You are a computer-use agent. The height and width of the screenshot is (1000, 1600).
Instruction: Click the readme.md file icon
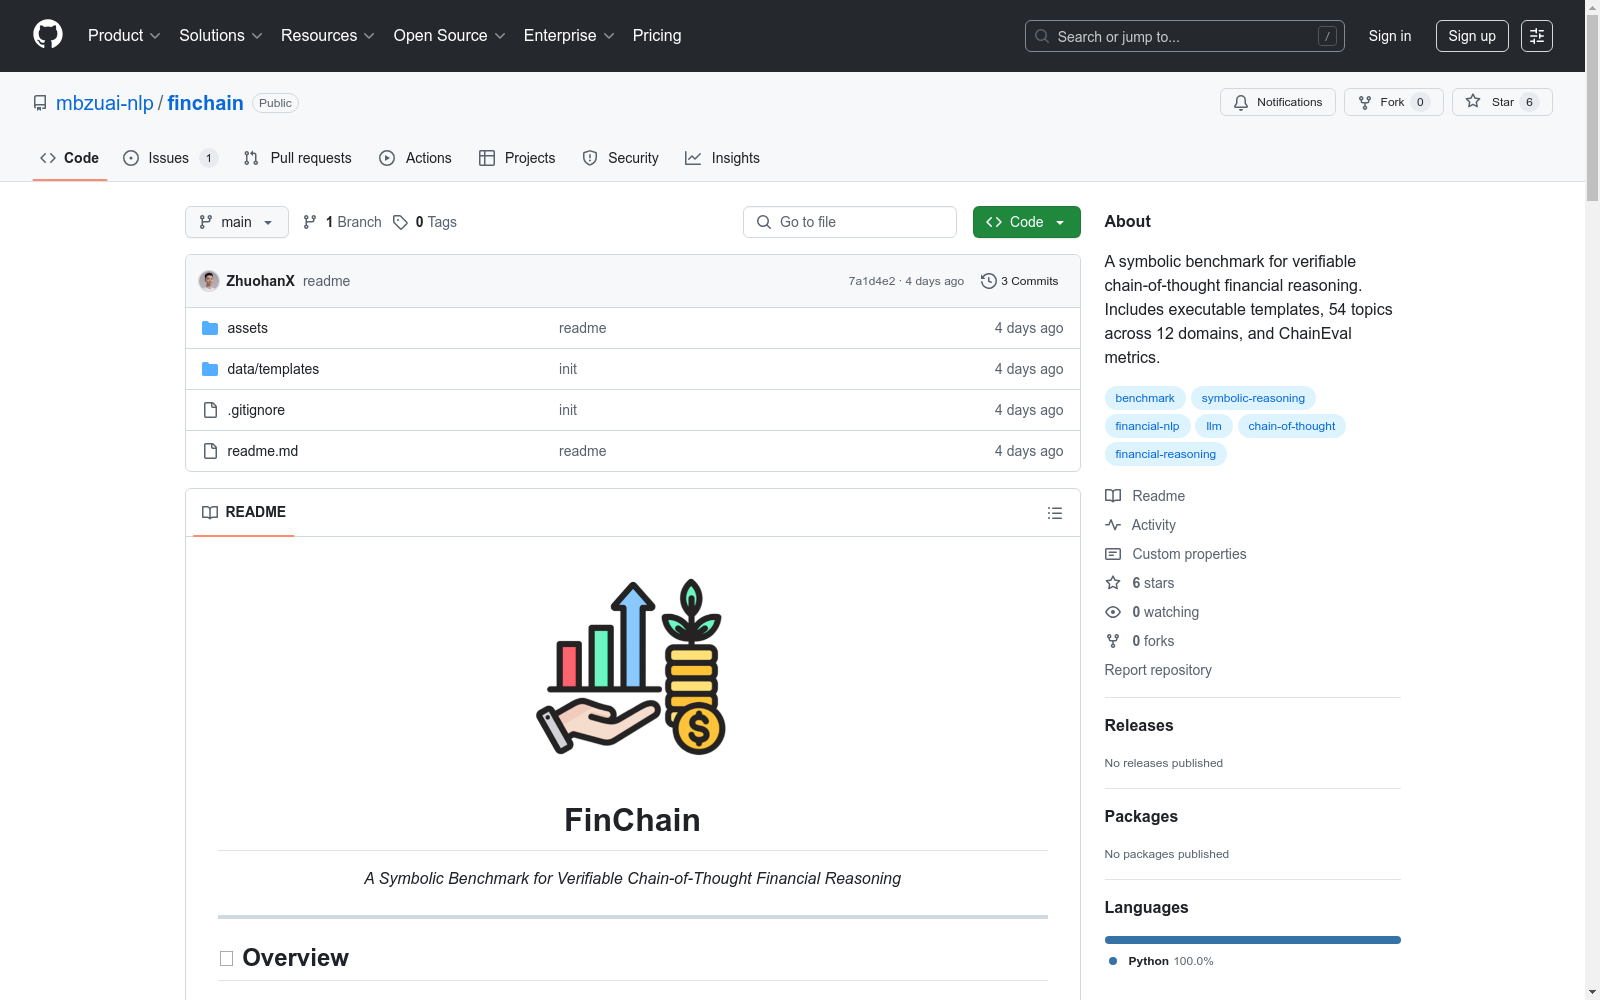click(x=210, y=451)
